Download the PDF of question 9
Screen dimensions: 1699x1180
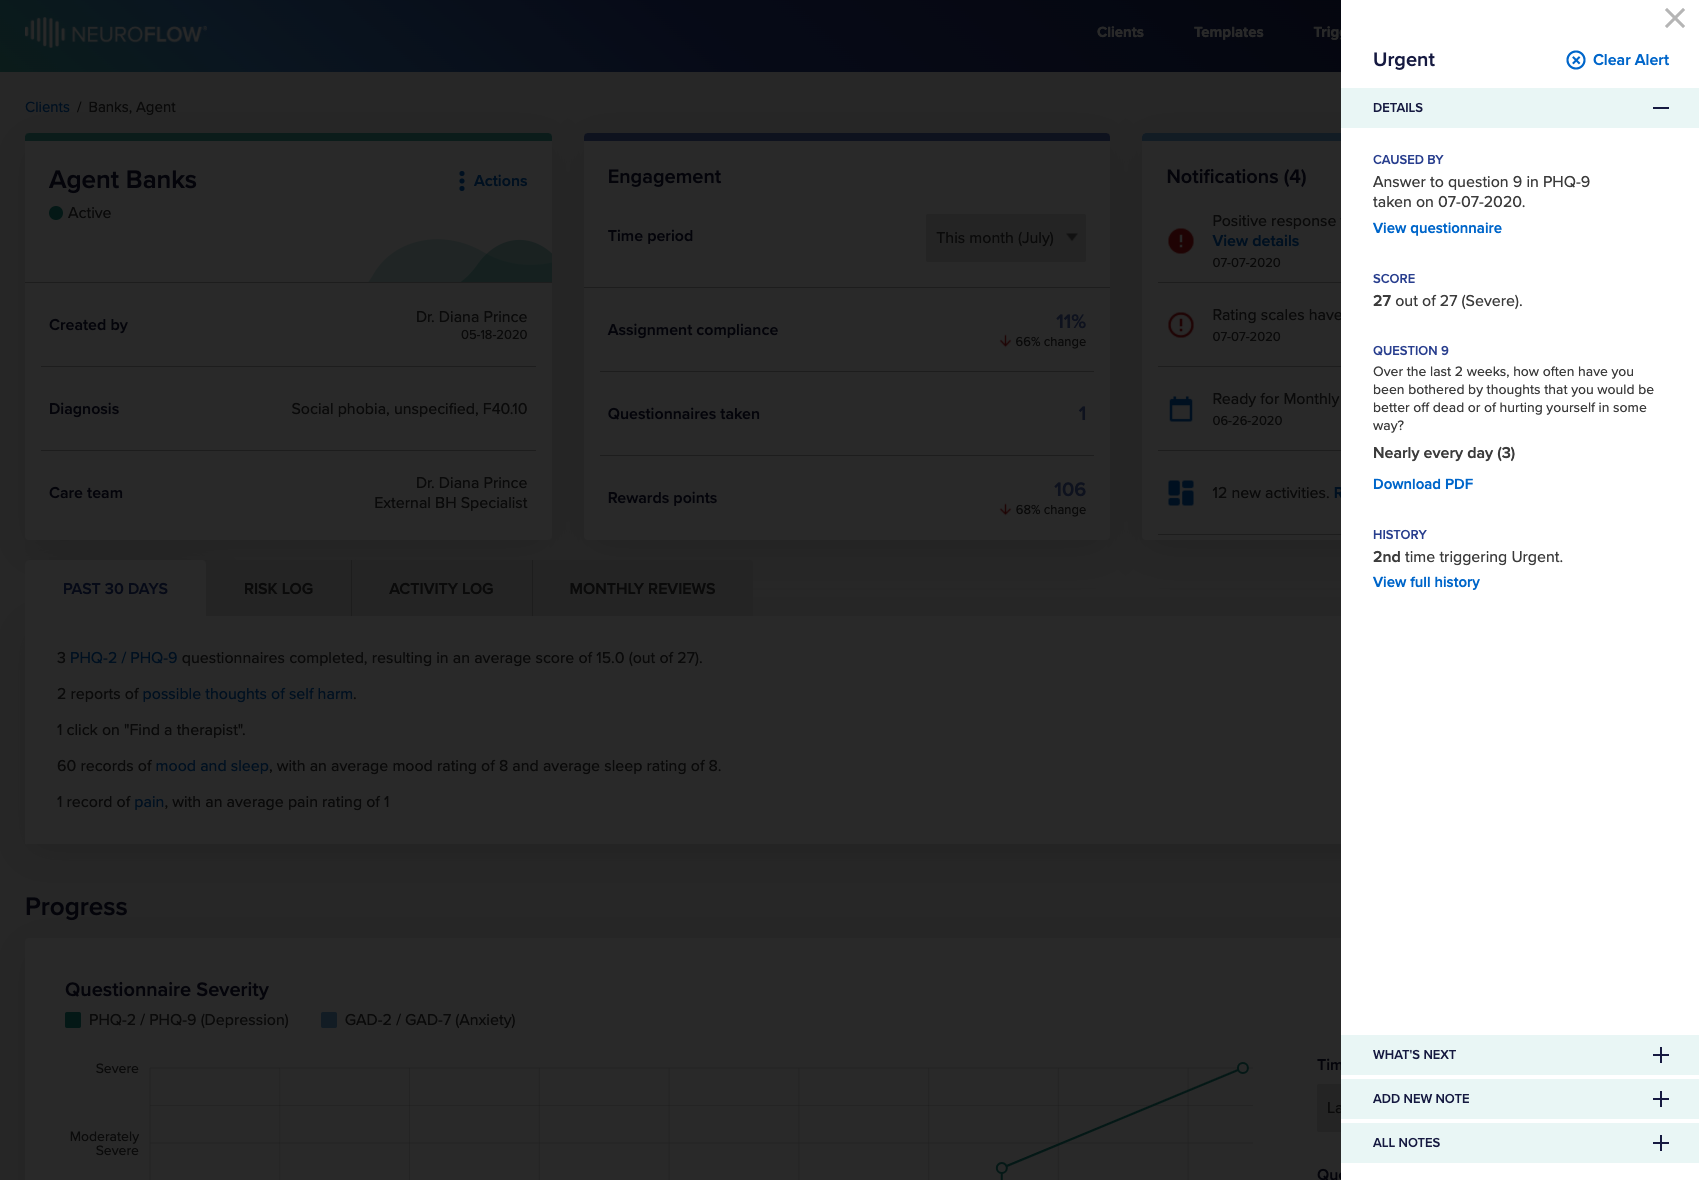coord(1423,484)
